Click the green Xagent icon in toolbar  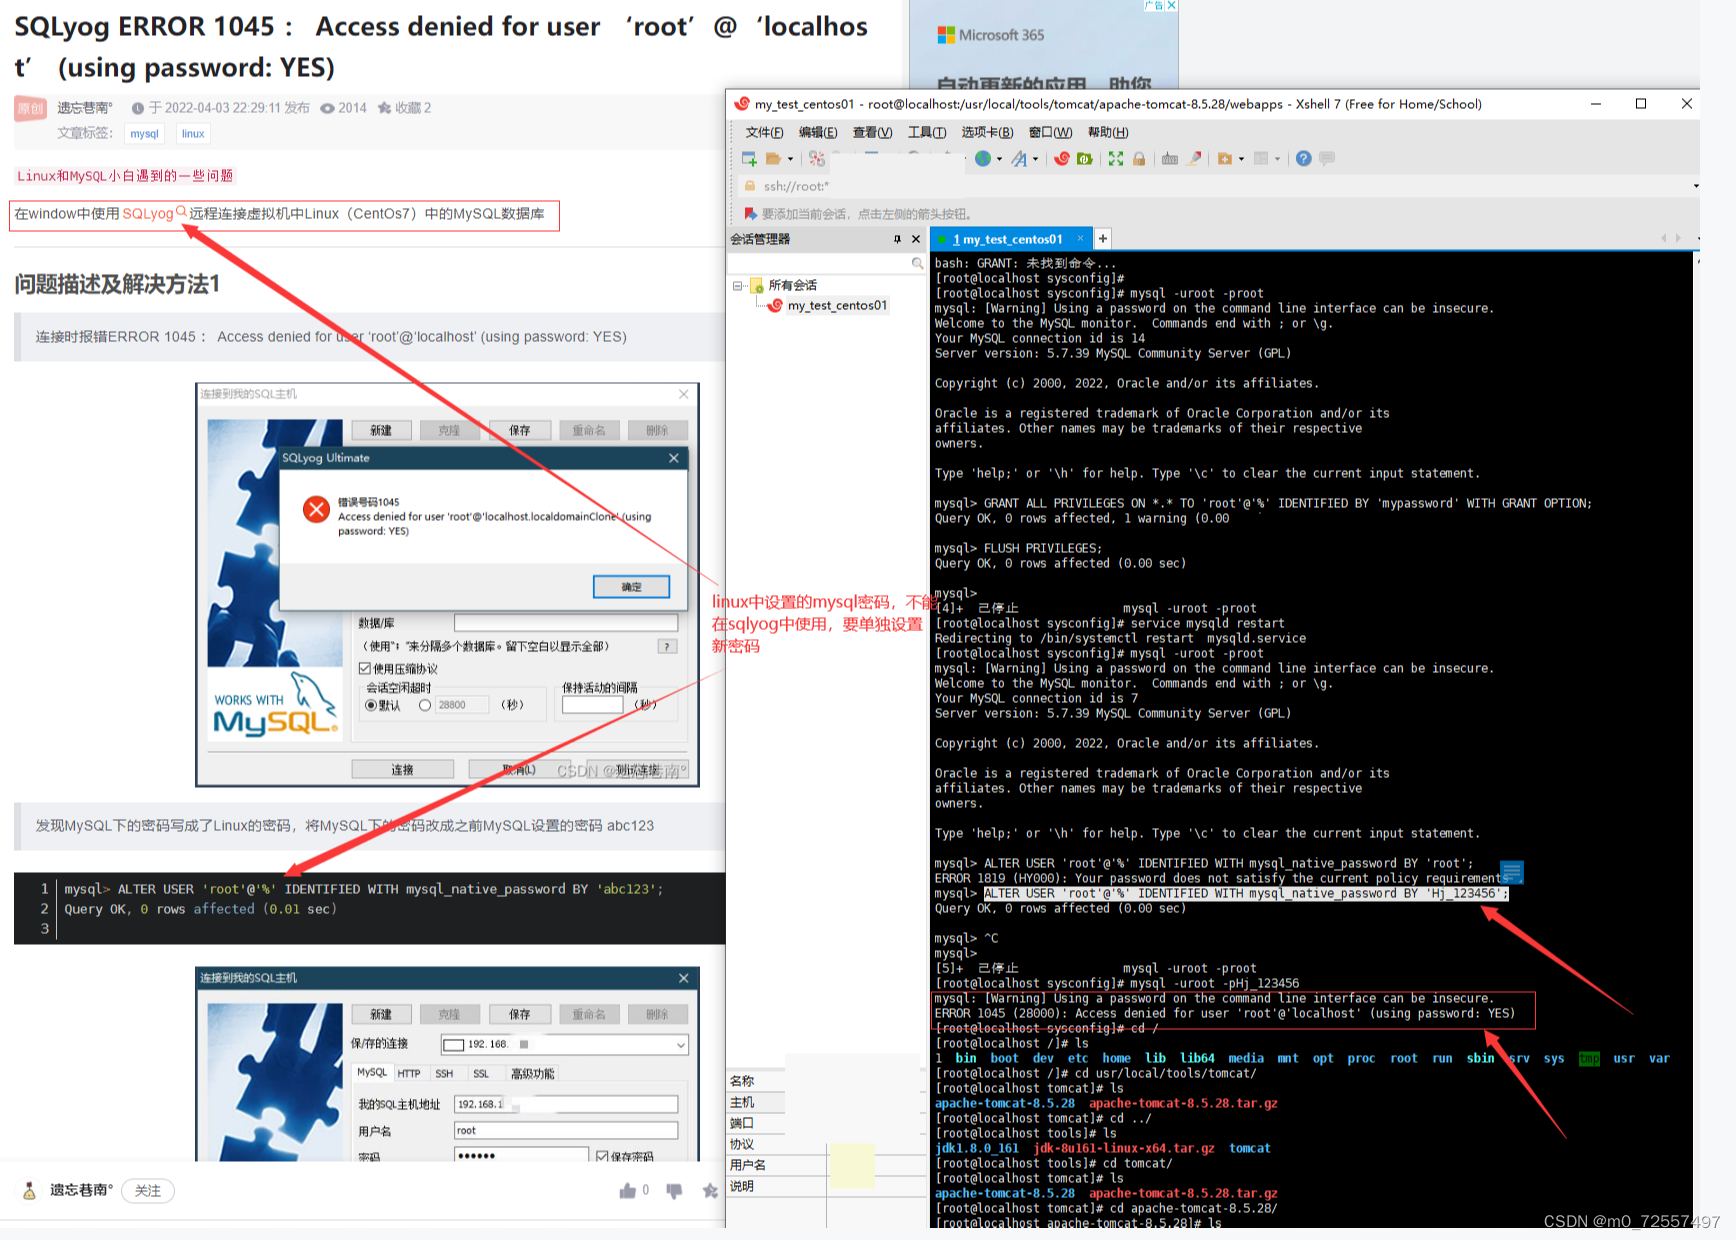pos(1085,159)
